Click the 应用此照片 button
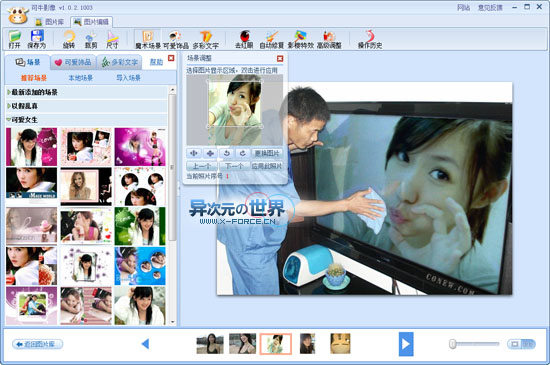 click(x=267, y=166)
